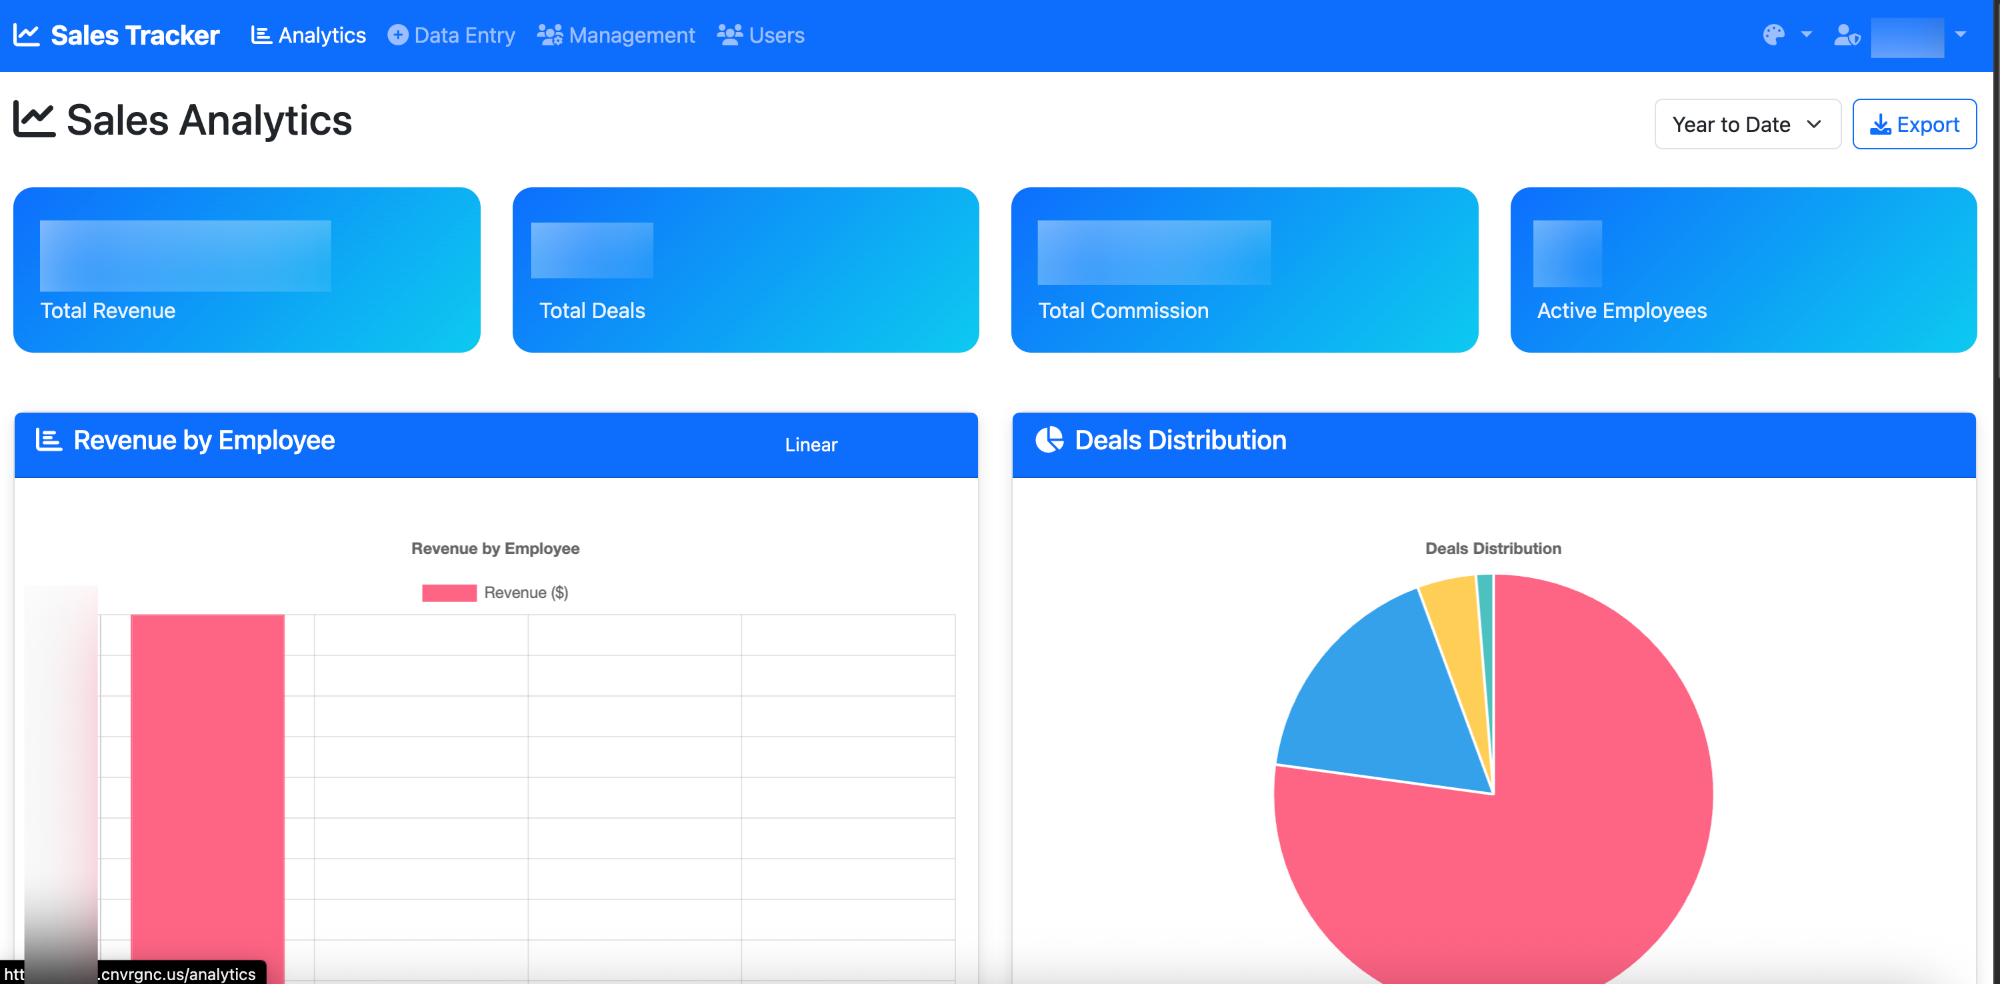Go to the Data Entry page
2000x984 pixels.
coord(464,35)
